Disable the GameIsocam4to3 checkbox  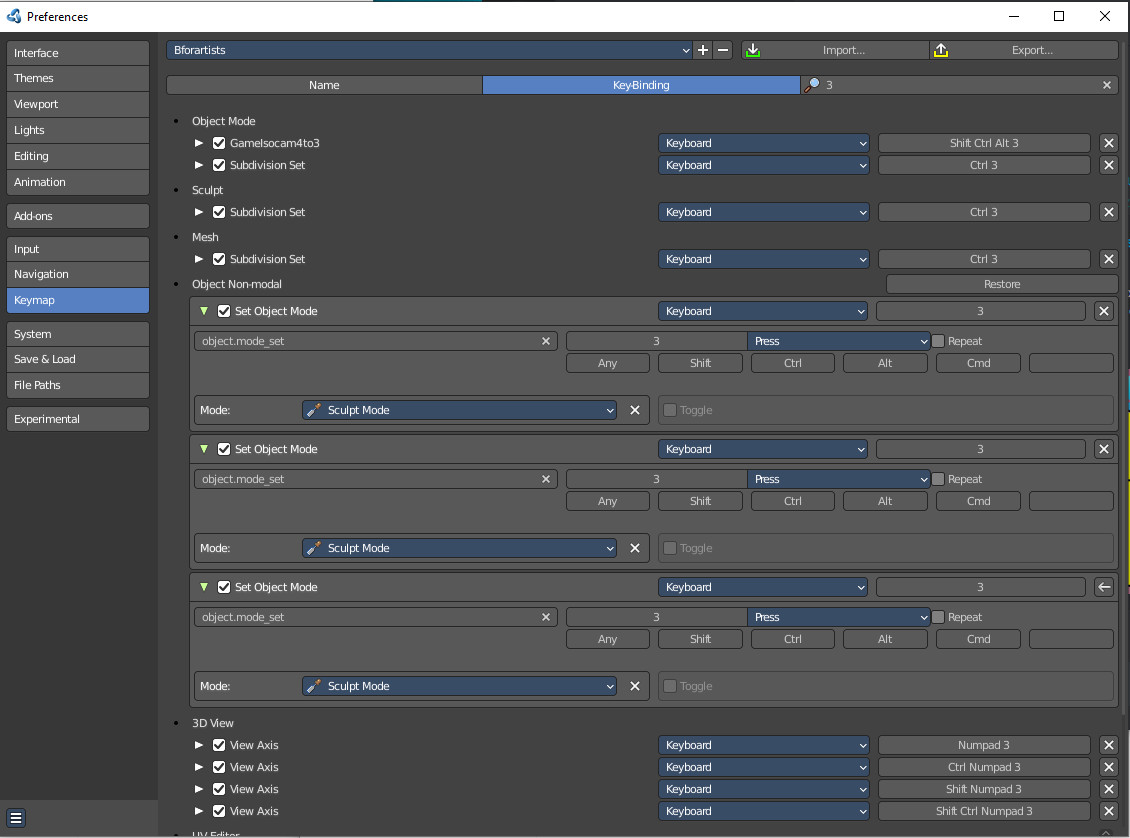(x=219, y=143)
